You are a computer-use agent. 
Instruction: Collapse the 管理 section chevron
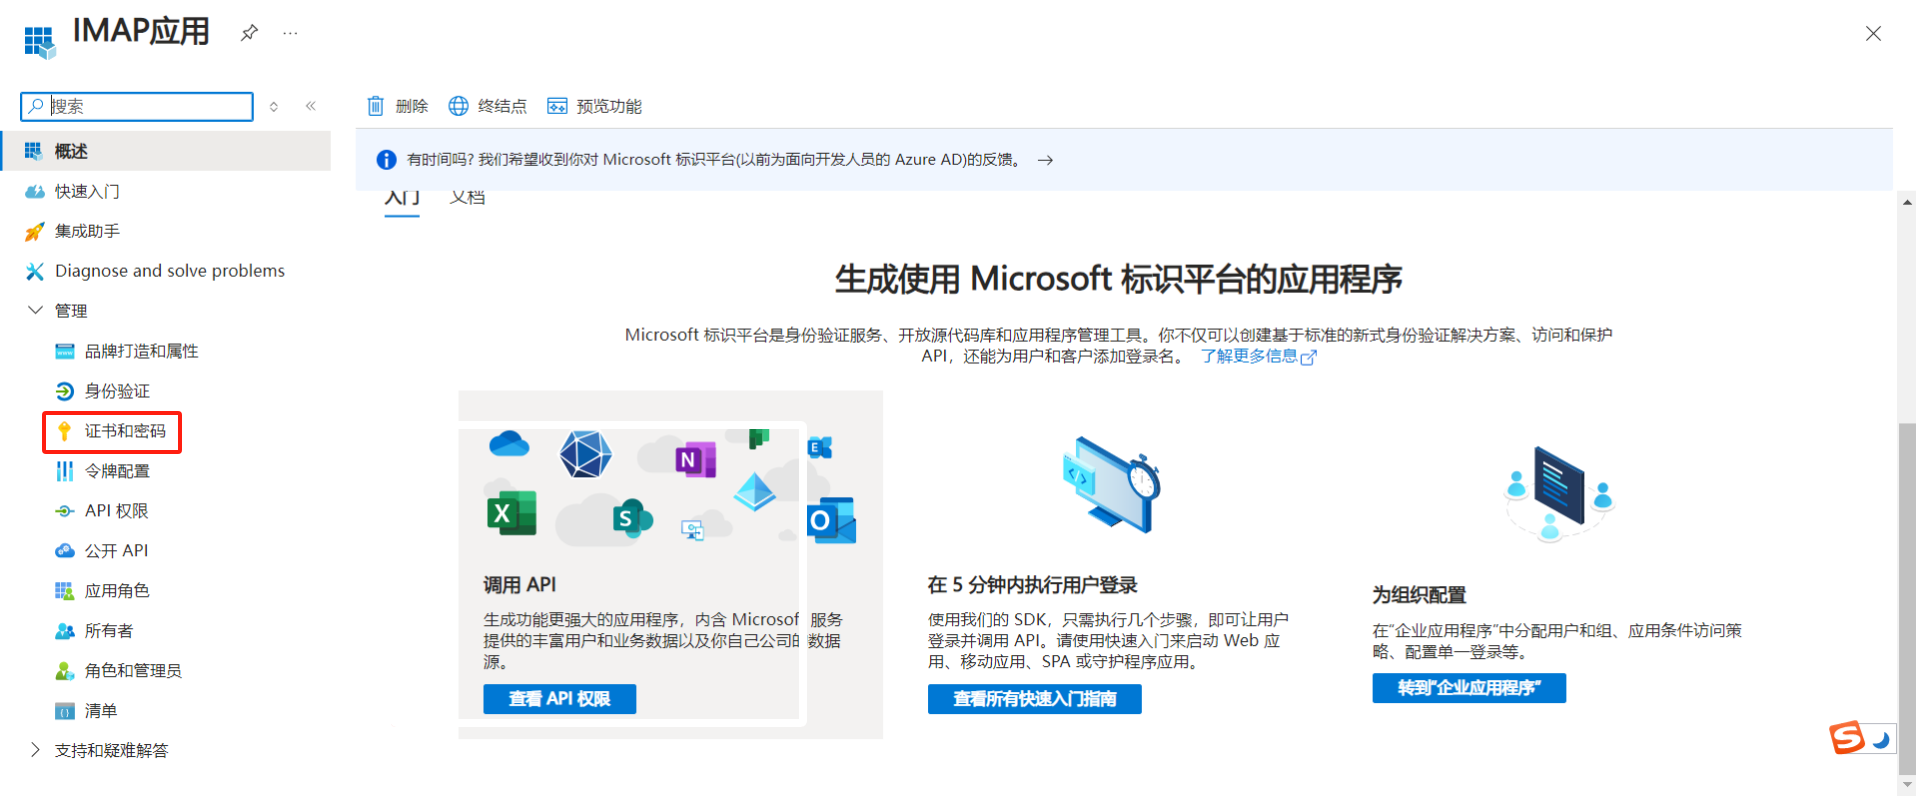tap(35, 310)
